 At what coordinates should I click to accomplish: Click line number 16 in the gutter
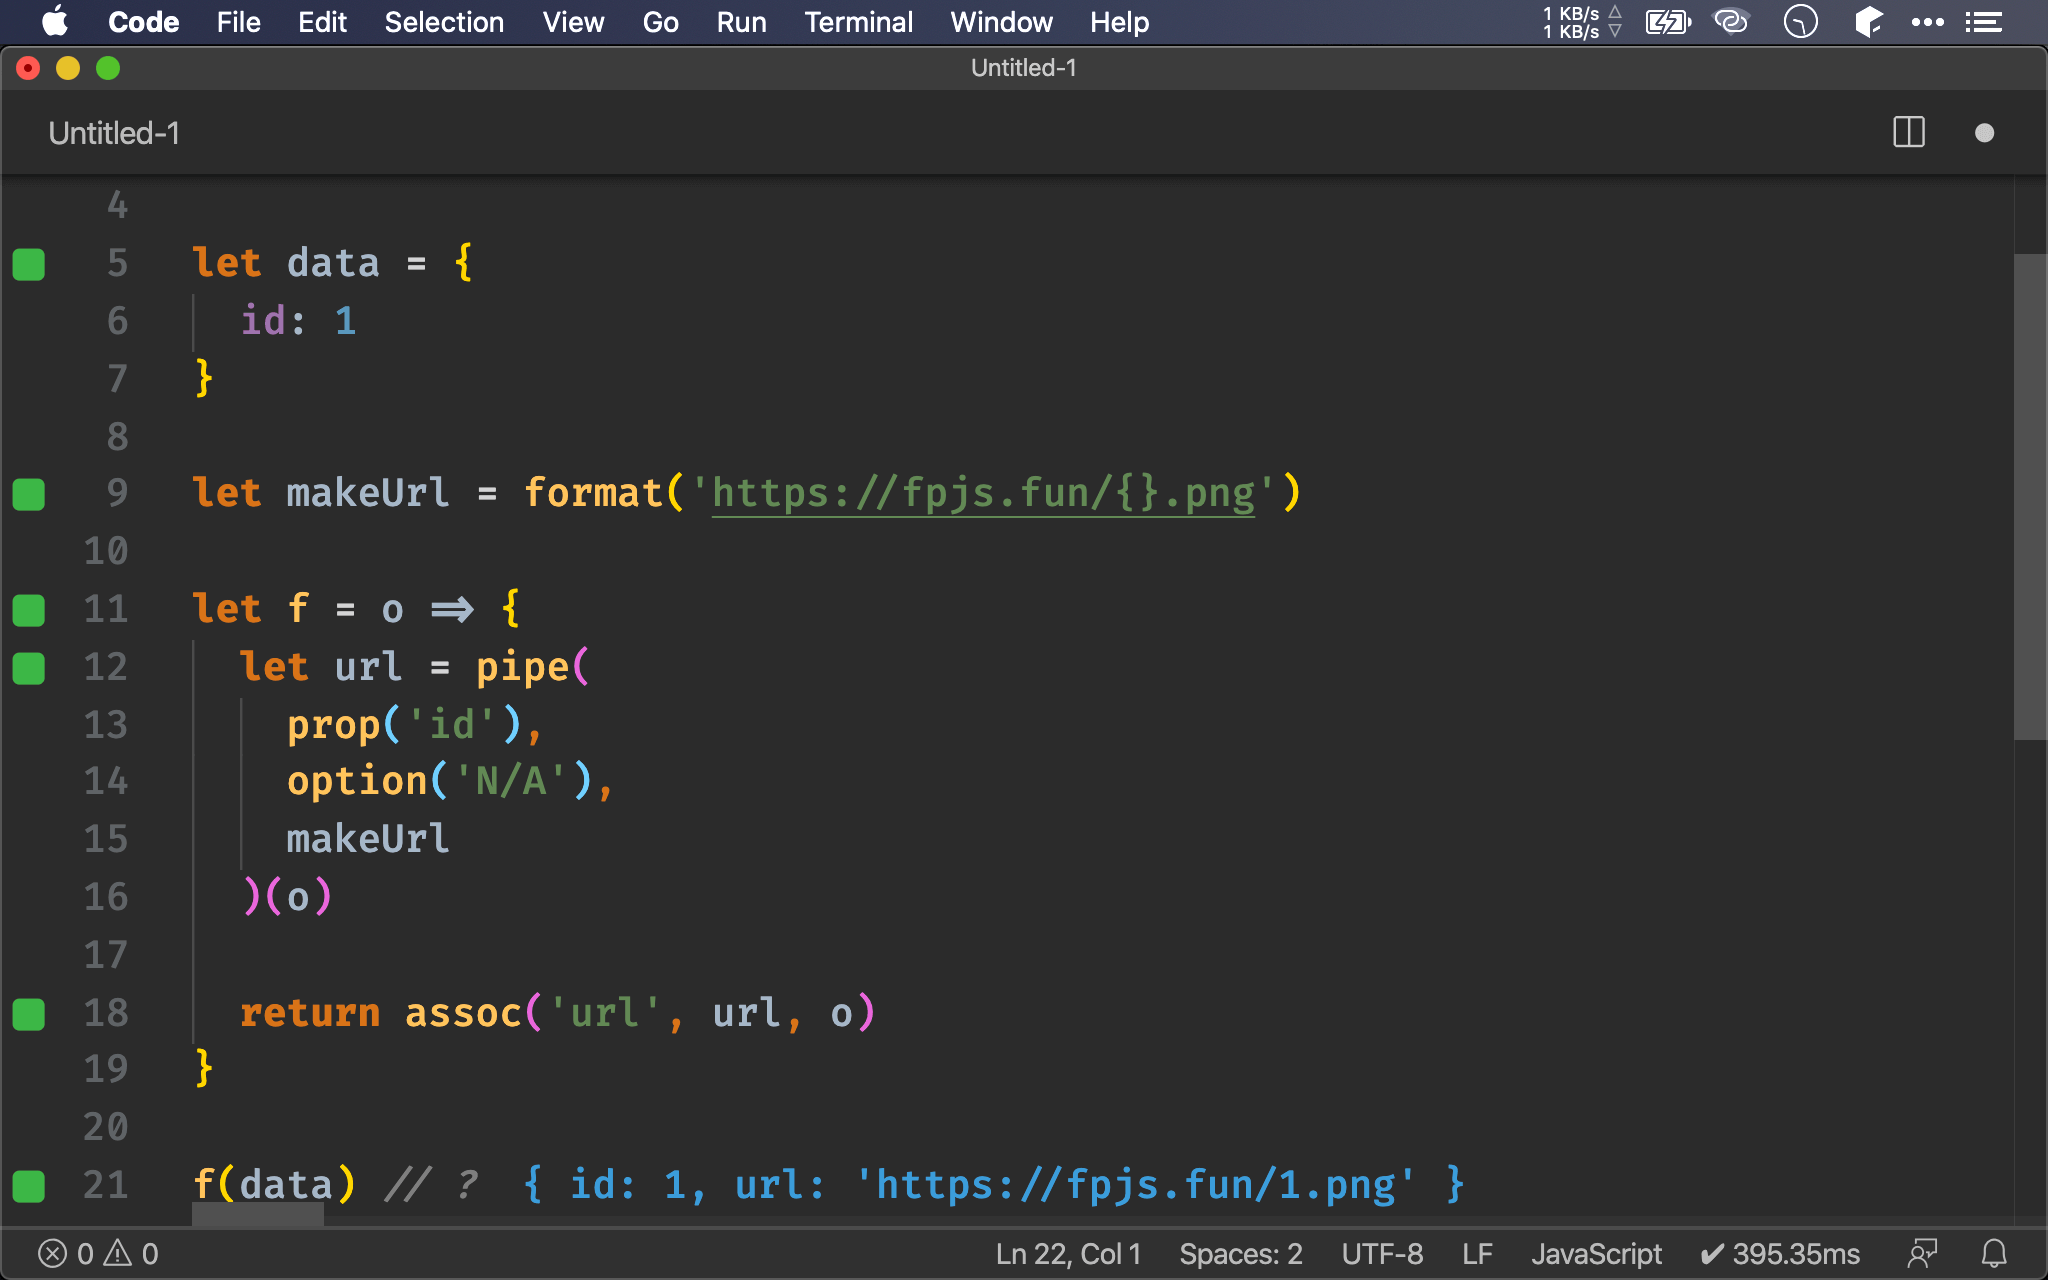(x=106, y=897)
